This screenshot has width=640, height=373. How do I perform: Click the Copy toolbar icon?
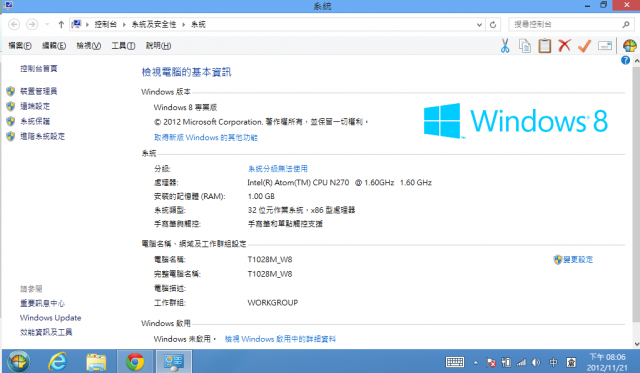pos(525,46)
